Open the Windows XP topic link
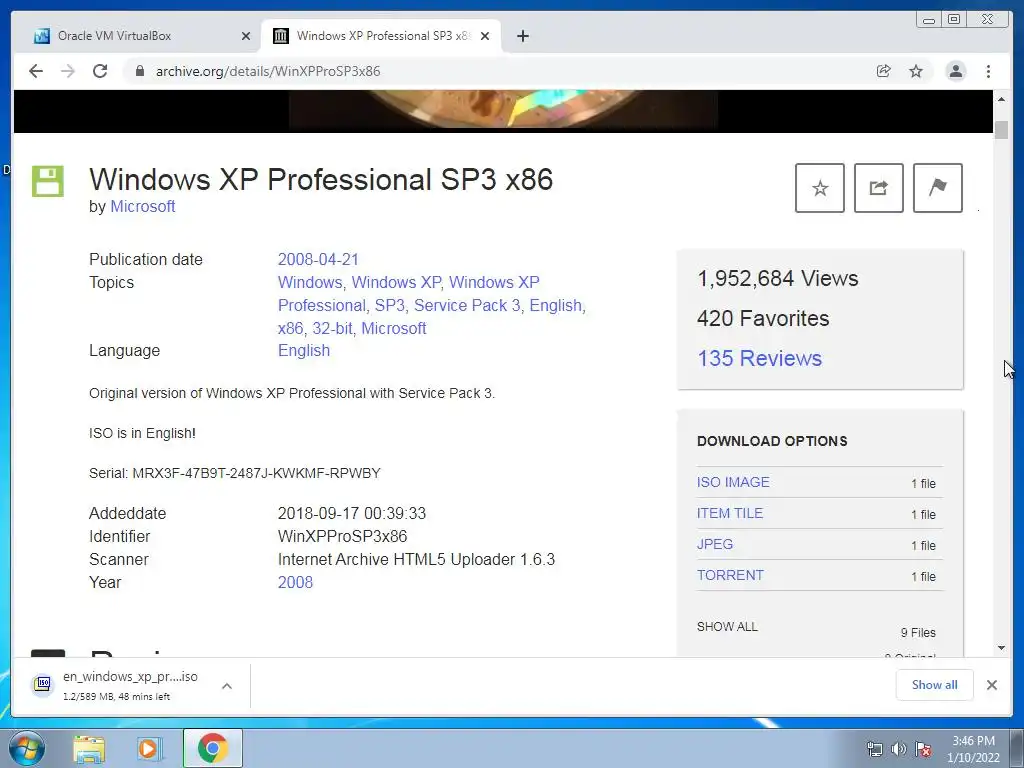The width and height of the screenshot is (1024, 768). click(x=396, y=282)
